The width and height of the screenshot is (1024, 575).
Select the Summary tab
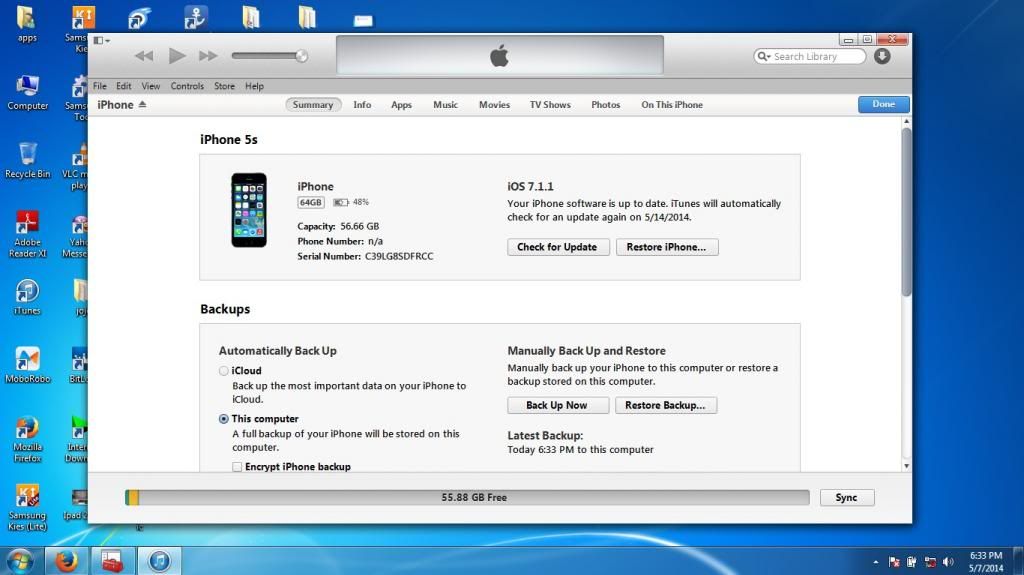[x=313, y=105]
